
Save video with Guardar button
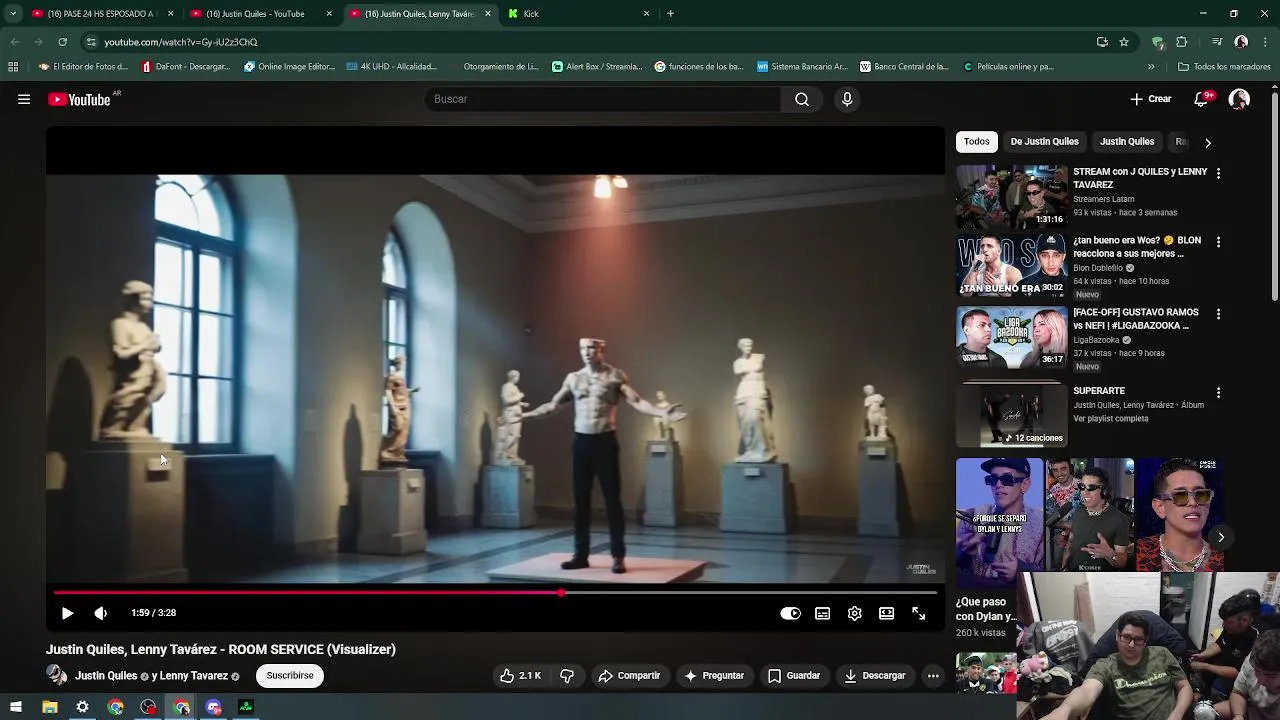click(794, 676)
